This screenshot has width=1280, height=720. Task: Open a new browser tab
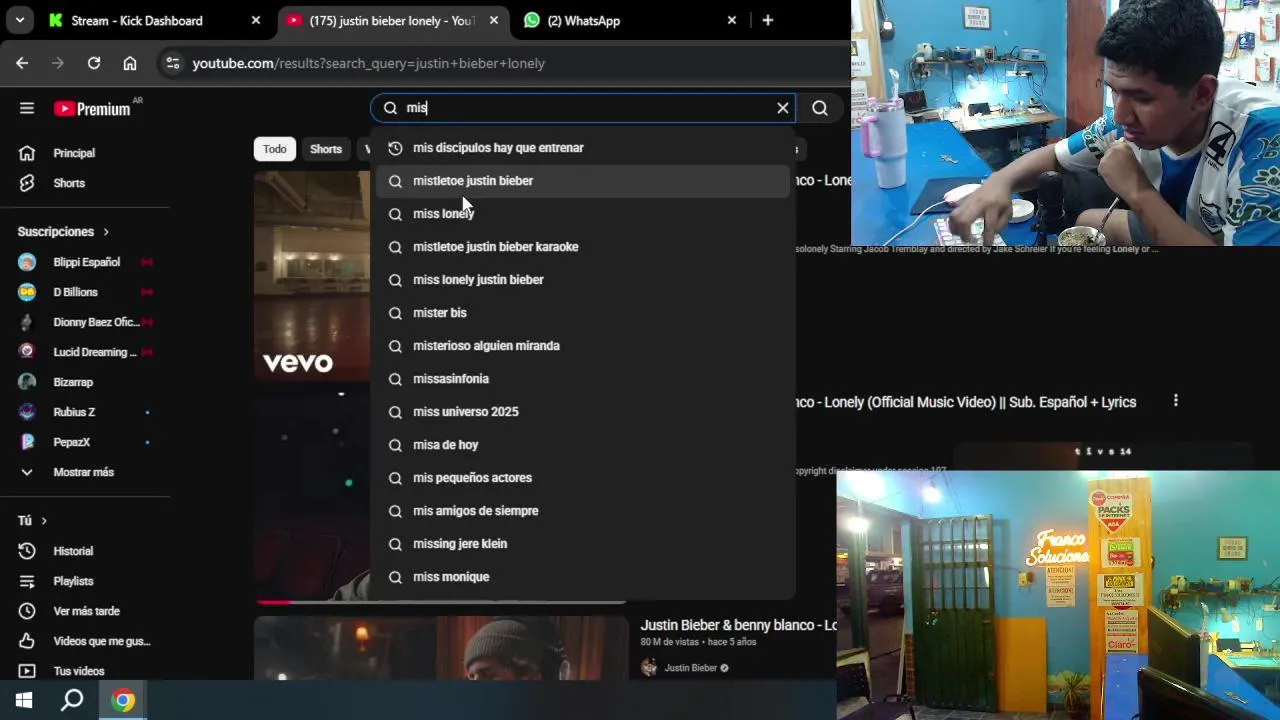(x=768, y=20)
